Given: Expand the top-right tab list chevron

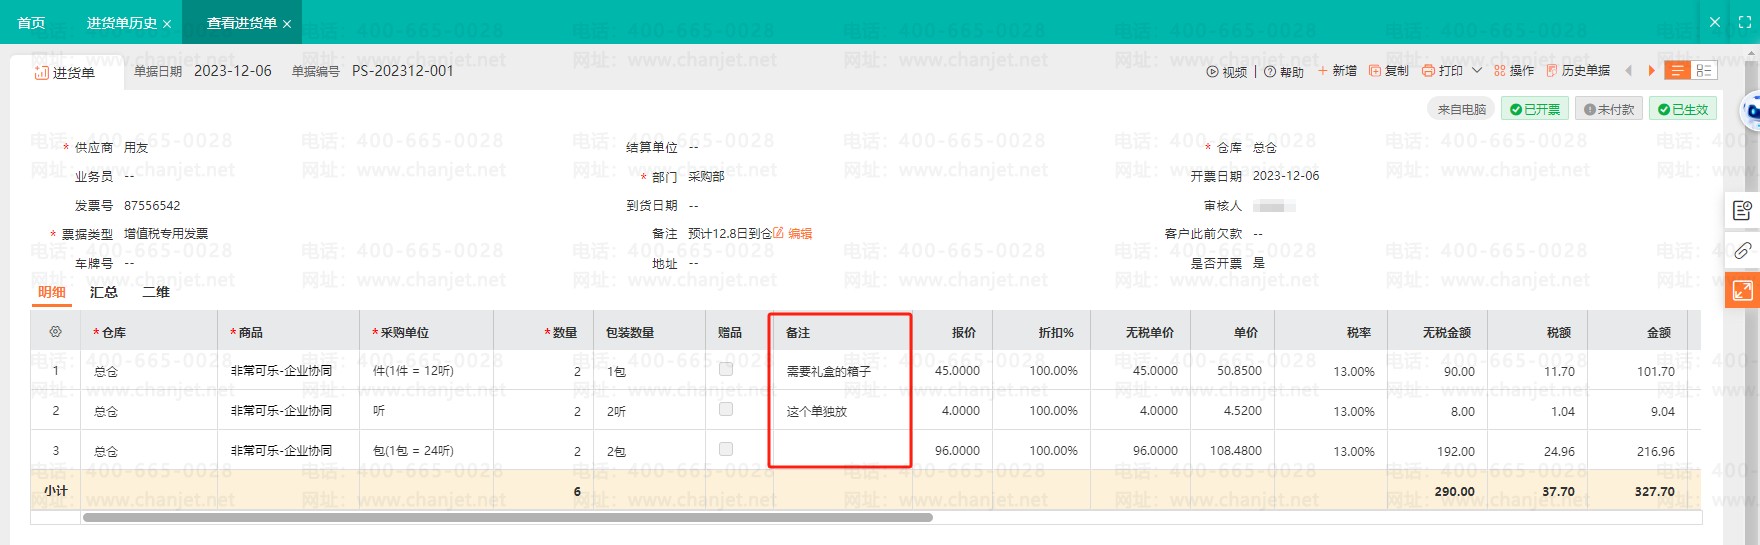Looking at the screenshot, I should pos(1715,22).
